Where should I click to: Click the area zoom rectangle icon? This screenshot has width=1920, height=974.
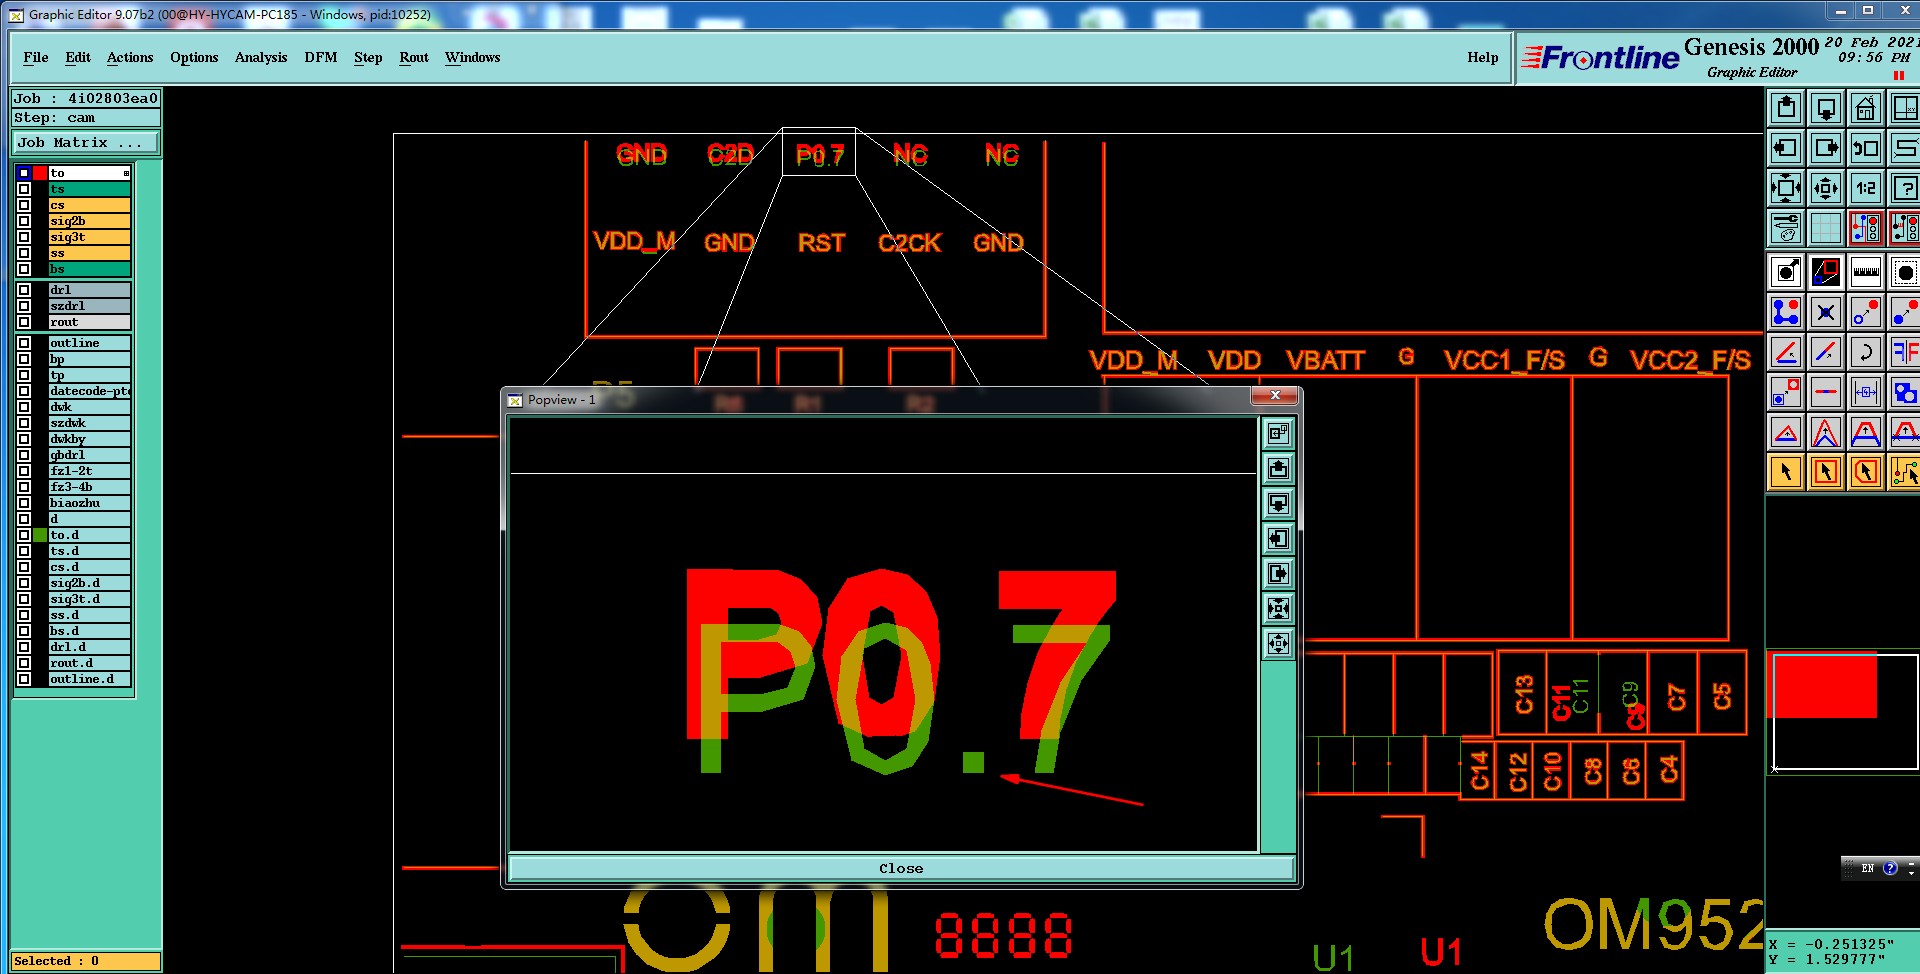[x=1826, y=272]
